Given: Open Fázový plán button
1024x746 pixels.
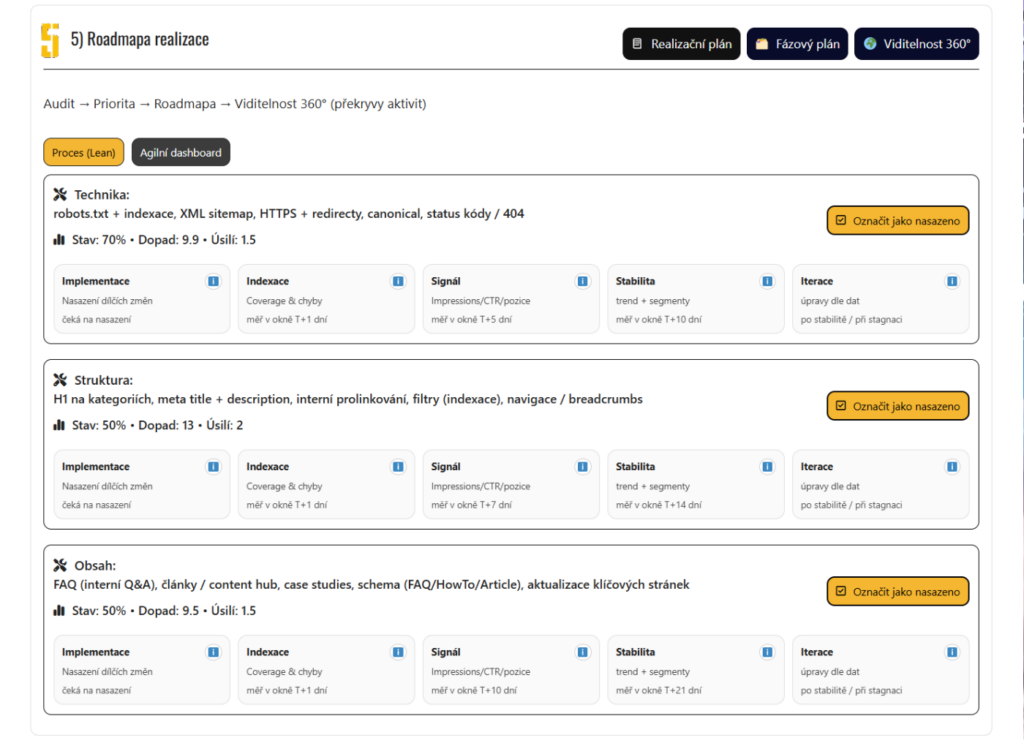Looking at the screenshot, I should pyautogui.click(x=797, y=44).
